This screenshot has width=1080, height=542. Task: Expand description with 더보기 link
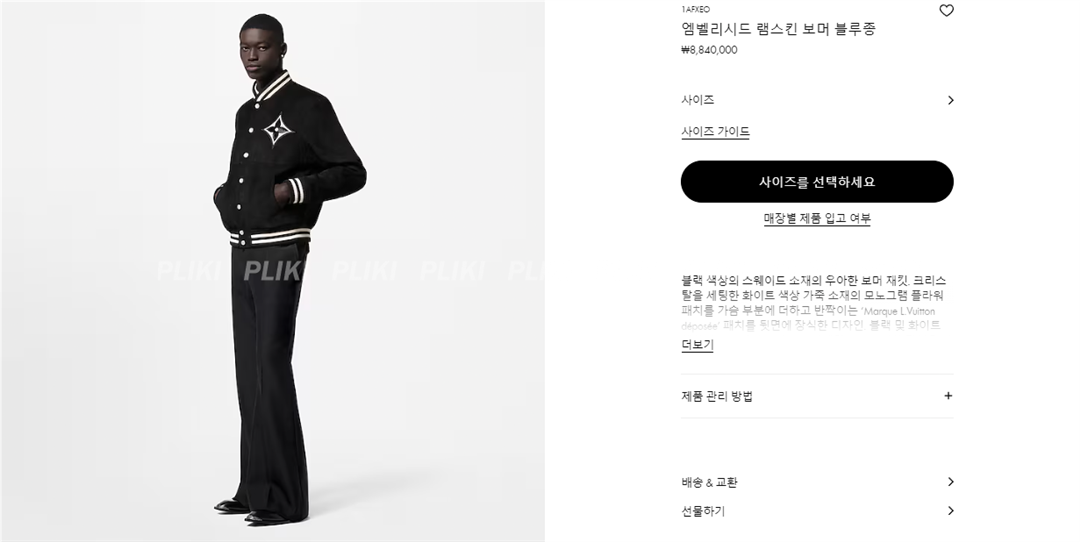697,345
